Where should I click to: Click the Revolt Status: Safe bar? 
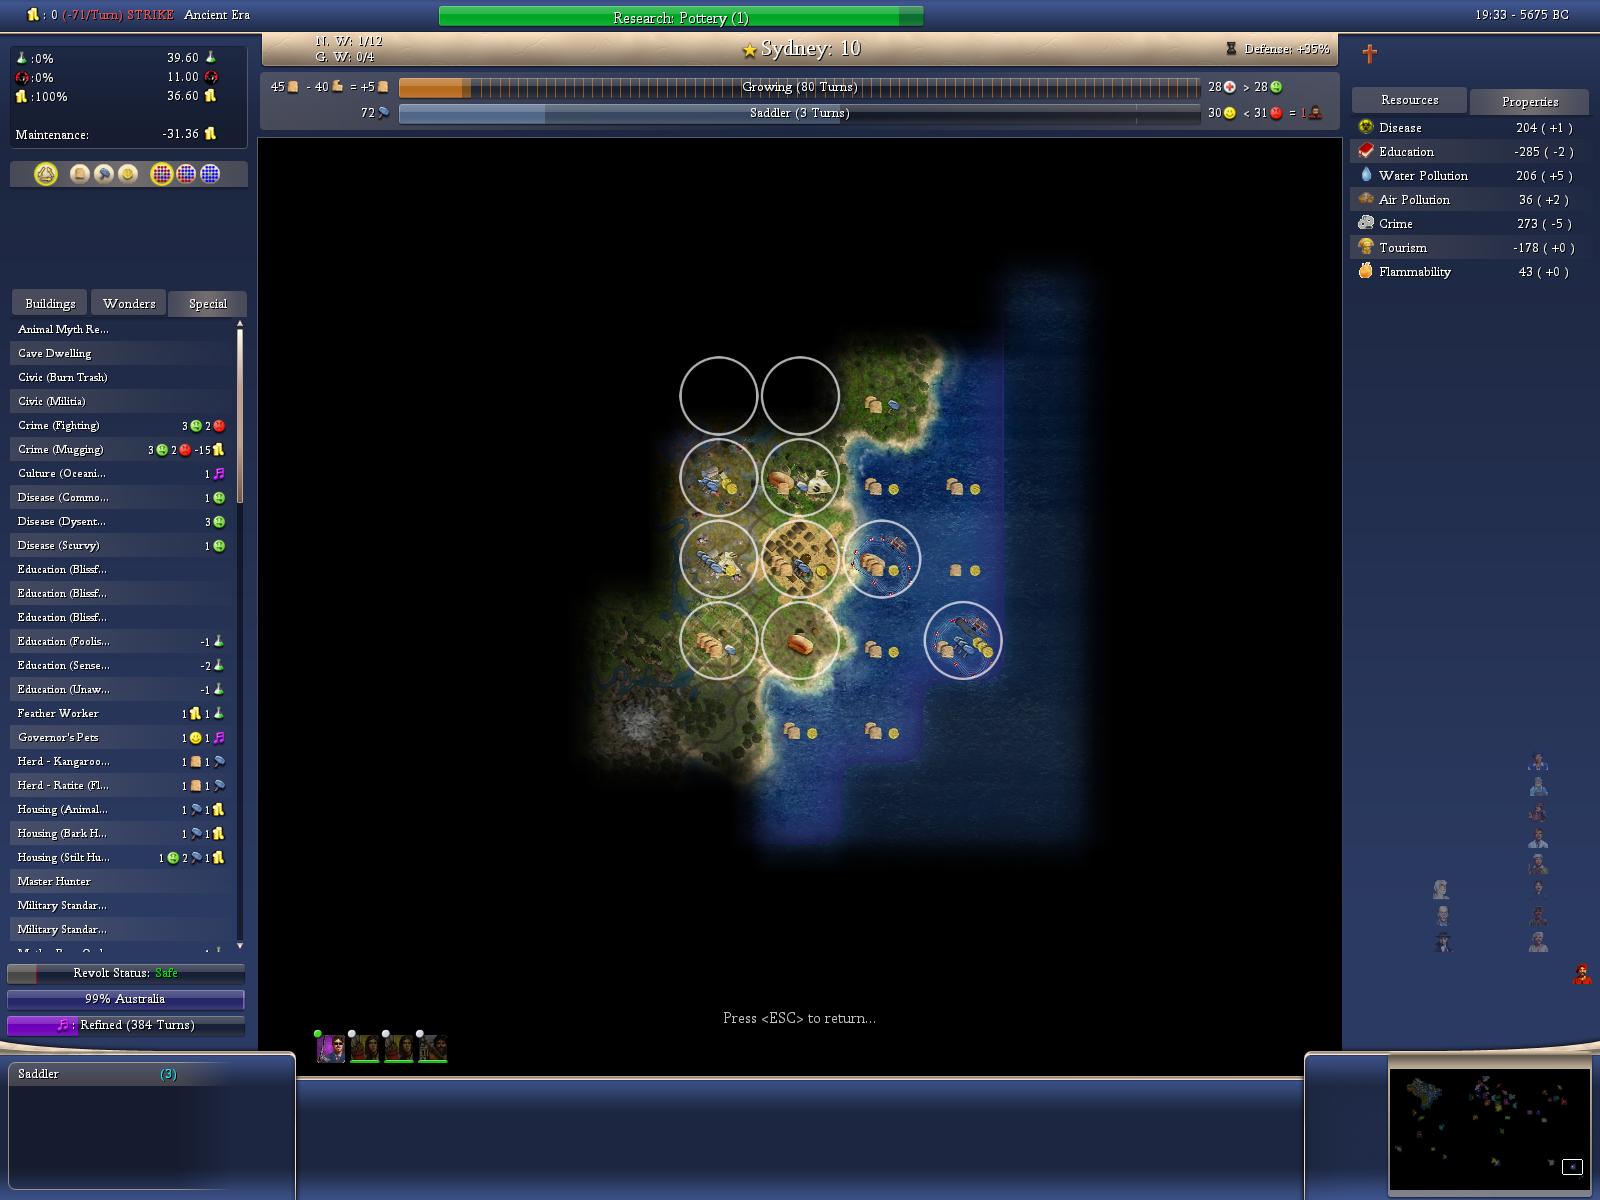[x=126, y=973]
